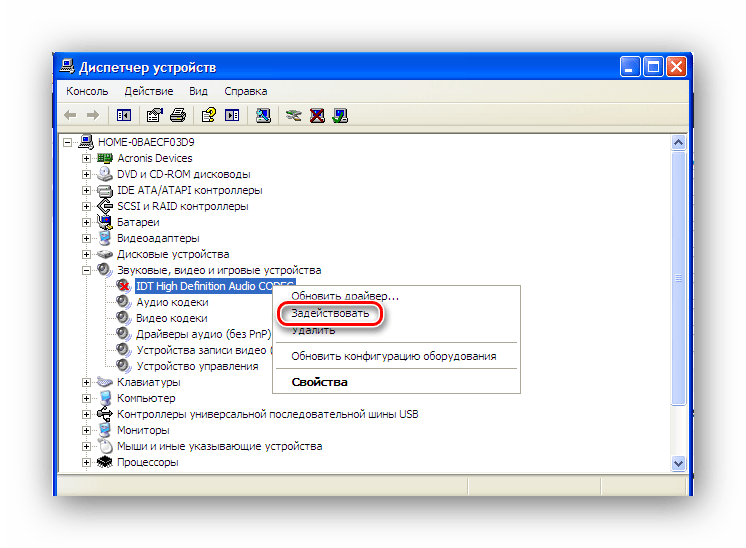The height and width of the screenshot is (548, 746).
Task: Click the action pane toolbar icon next to Help
Action: point(232,115)
